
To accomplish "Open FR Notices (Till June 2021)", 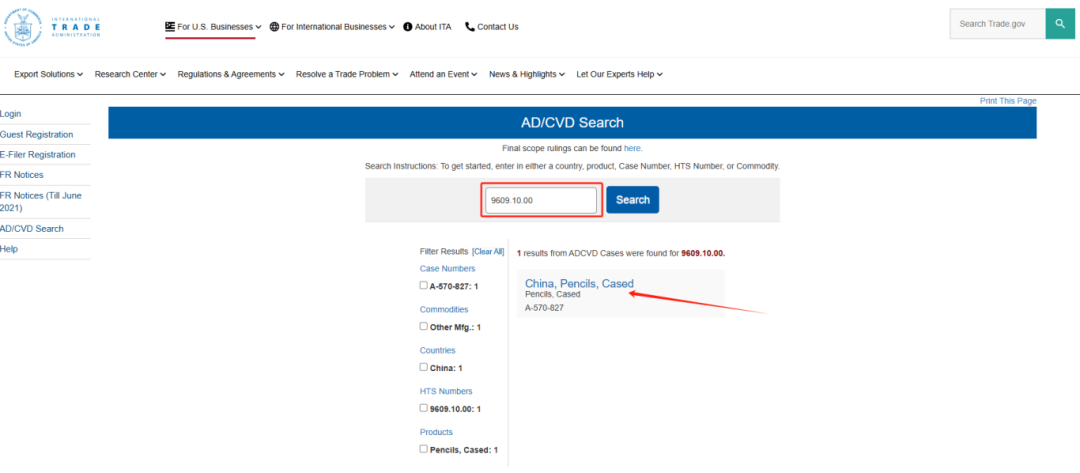I will coord(41,201).
